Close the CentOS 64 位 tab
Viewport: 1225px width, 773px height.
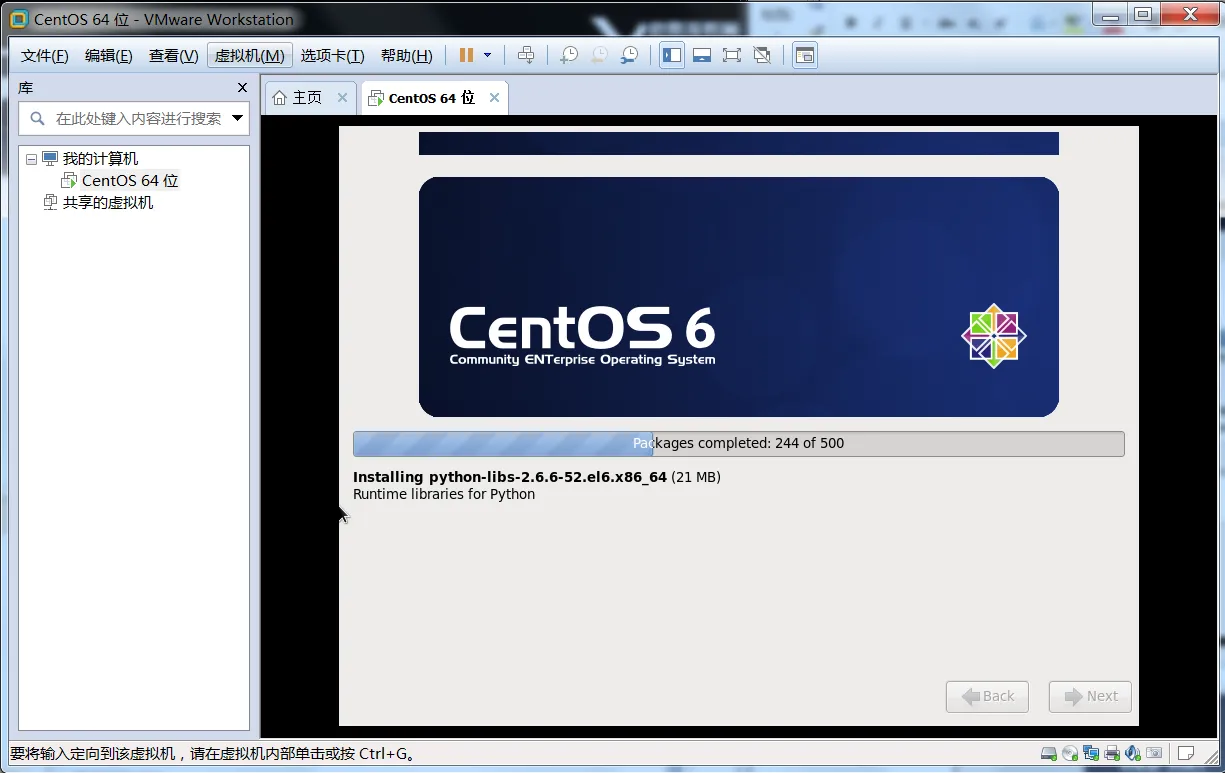coord(494,98)
